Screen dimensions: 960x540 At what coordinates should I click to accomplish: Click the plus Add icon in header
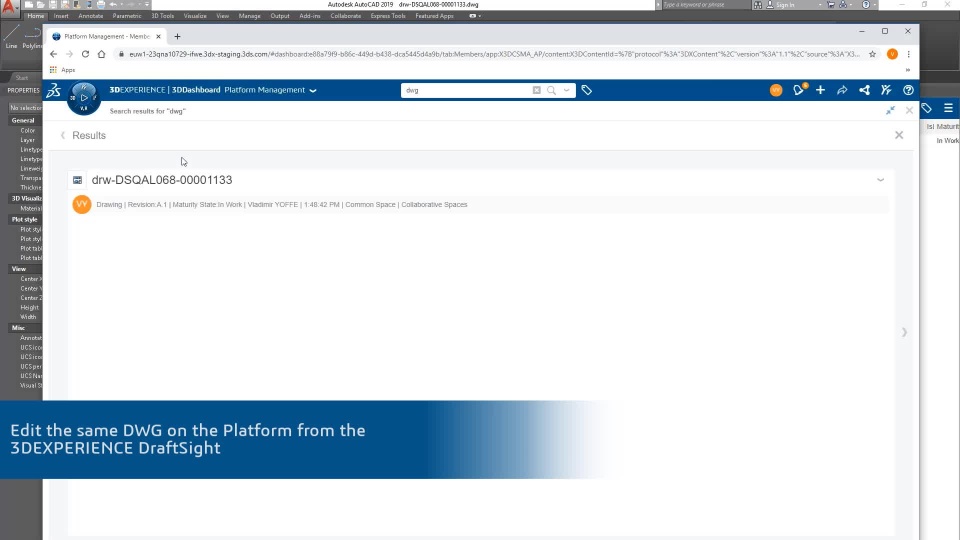pos(820,90)
